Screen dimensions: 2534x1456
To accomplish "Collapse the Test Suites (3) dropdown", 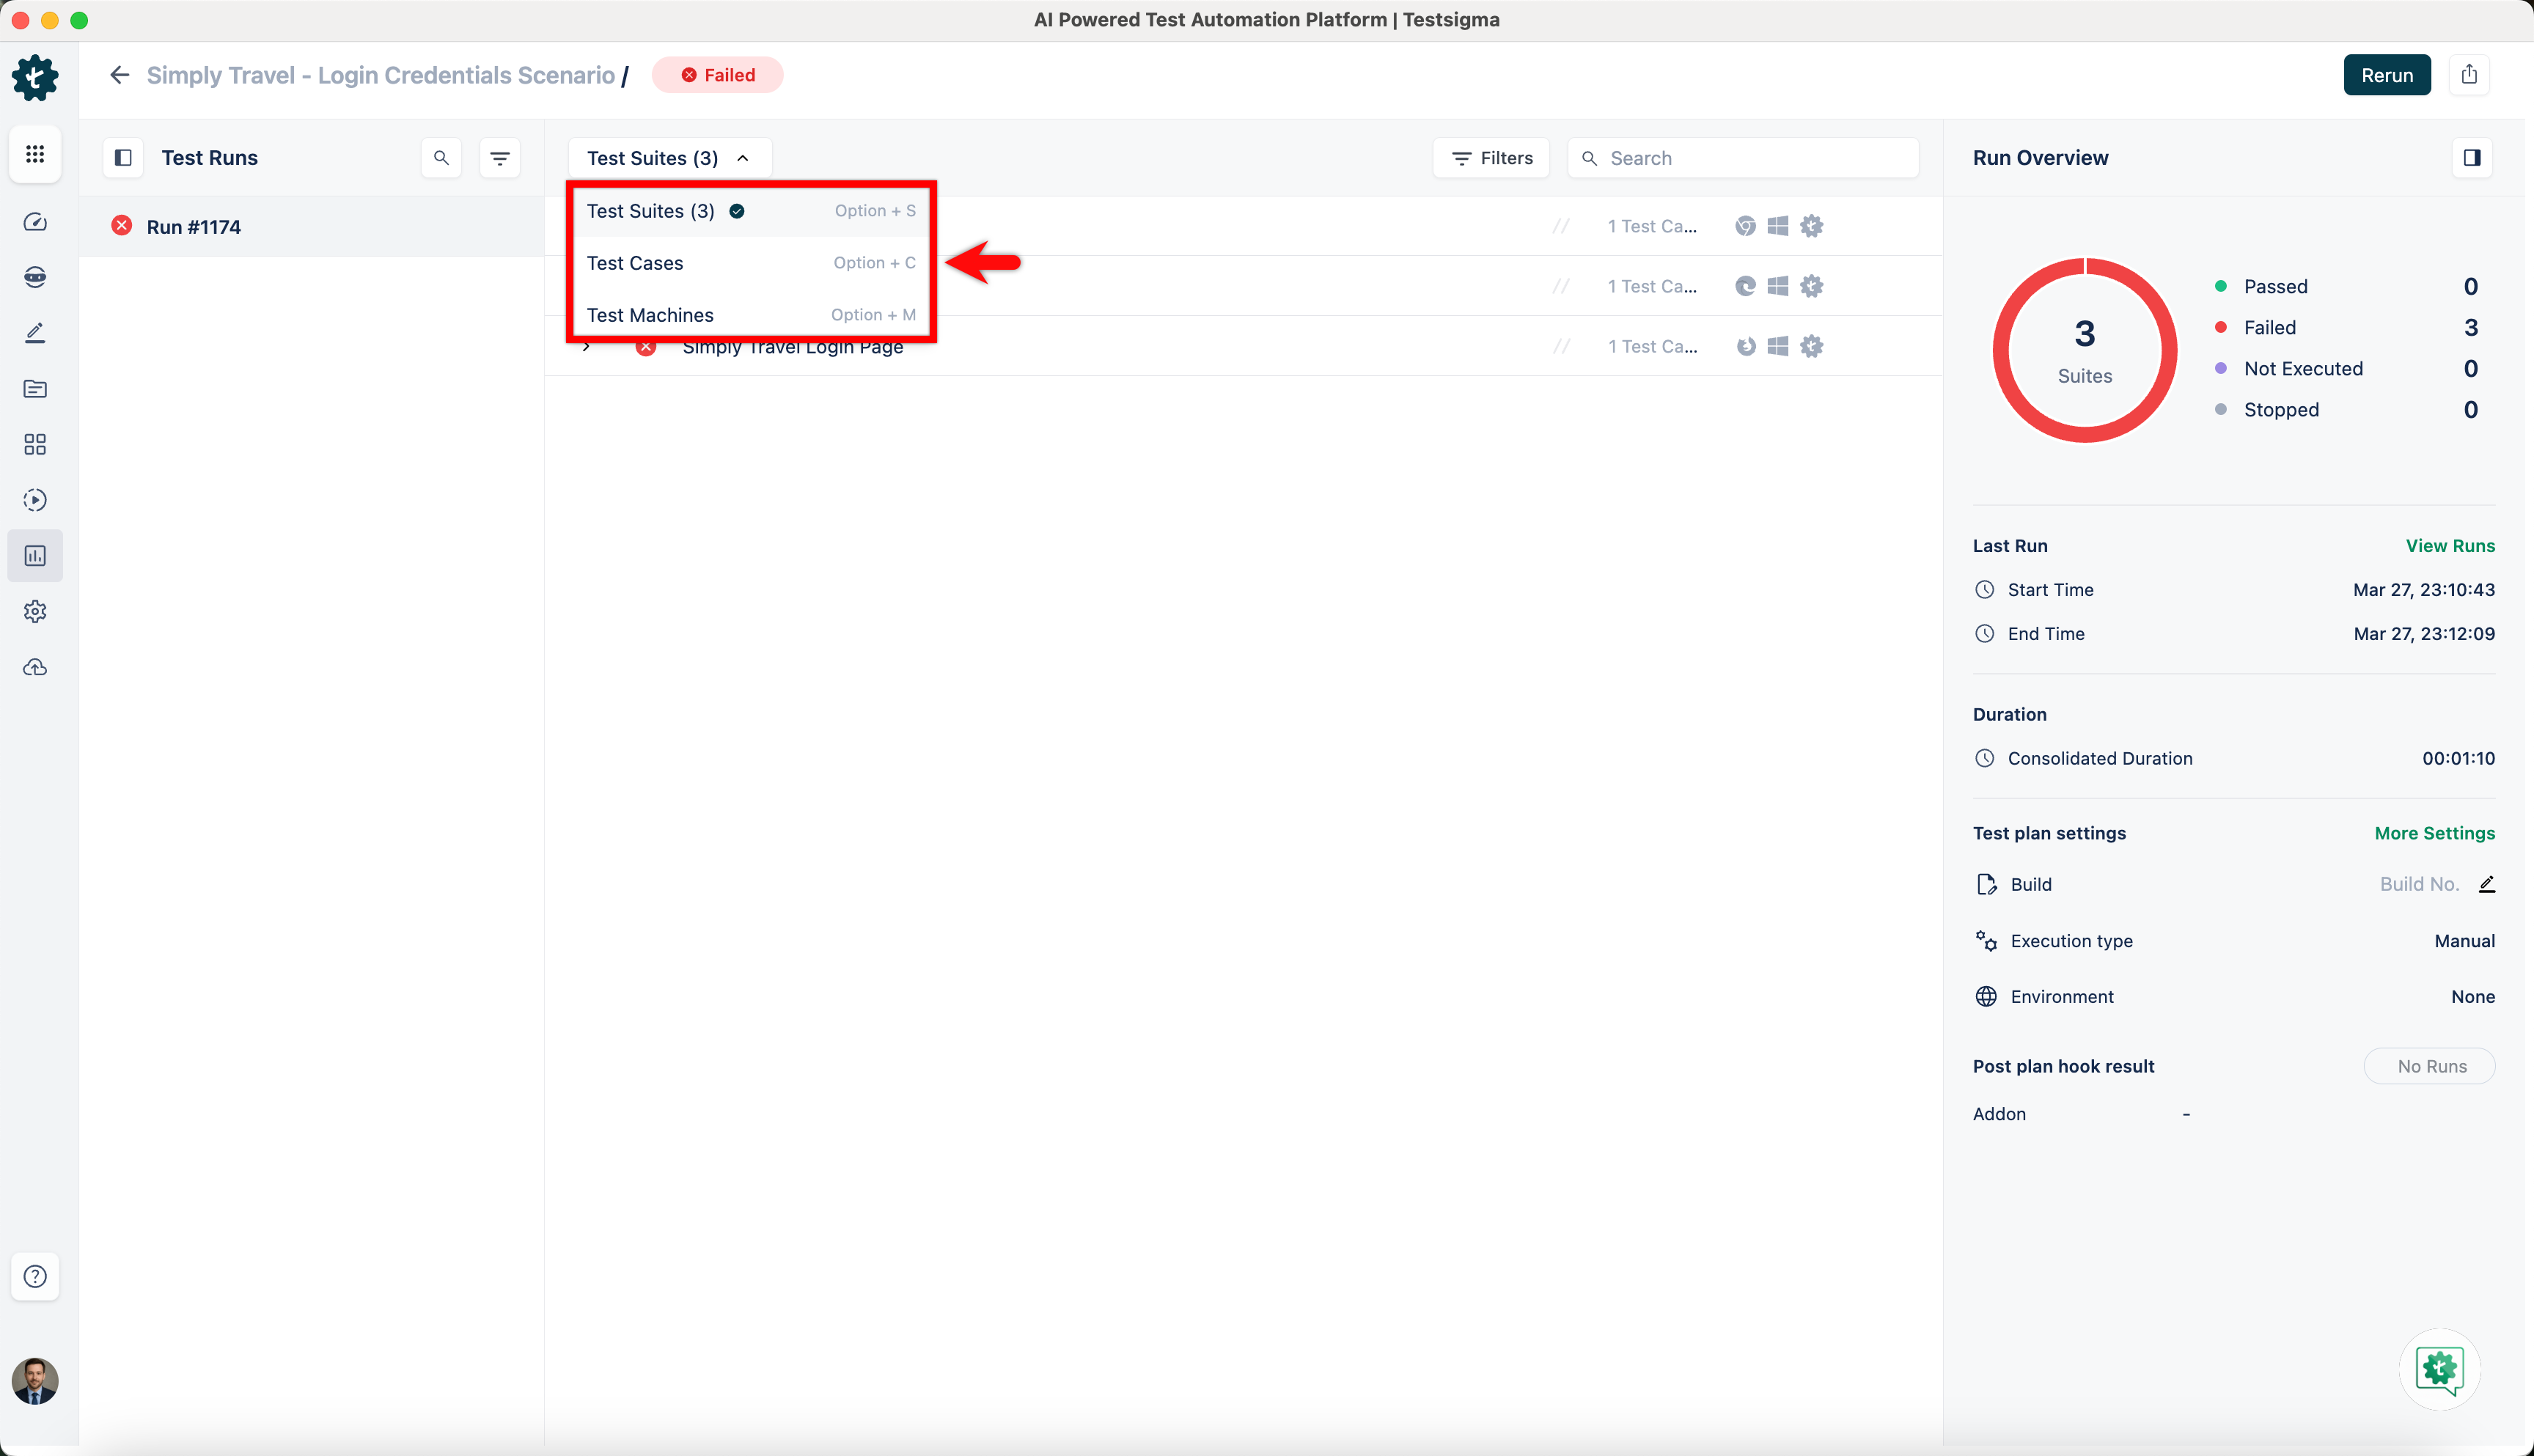I will (668, 157).
